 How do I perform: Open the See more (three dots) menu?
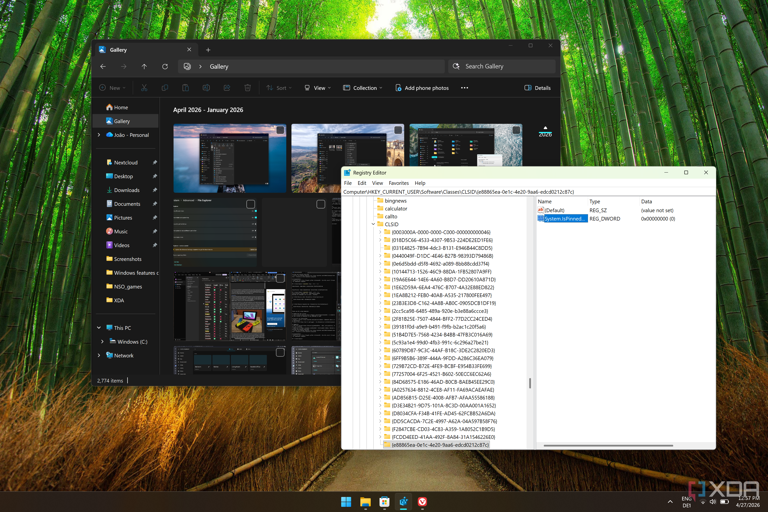[x=464, y=88]
